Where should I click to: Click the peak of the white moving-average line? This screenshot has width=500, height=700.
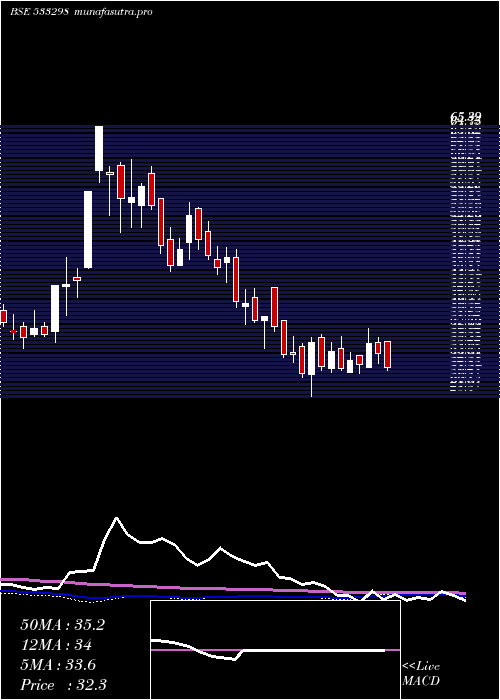[x=117, y=518]
